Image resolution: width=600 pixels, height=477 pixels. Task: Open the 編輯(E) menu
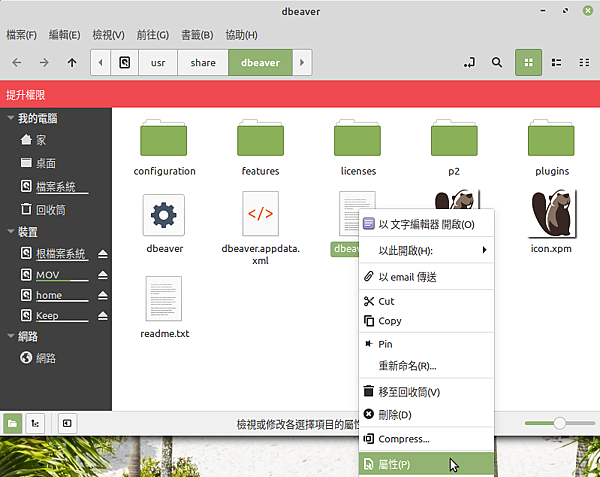click(64, 35)
